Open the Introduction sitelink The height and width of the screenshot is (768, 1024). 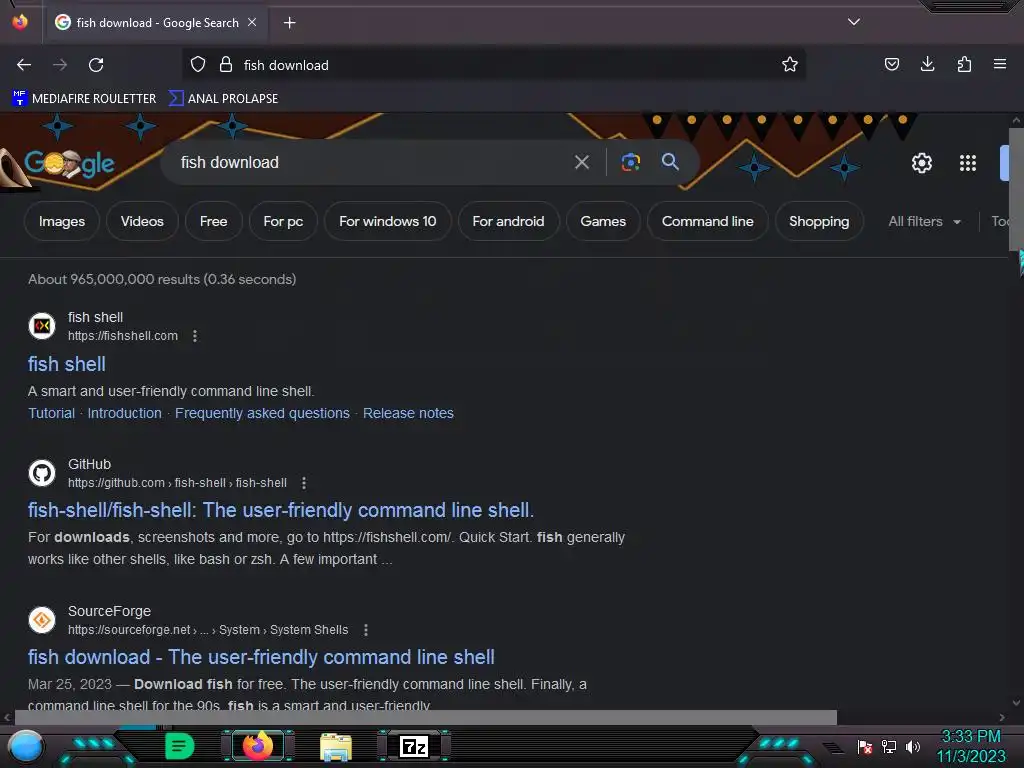pyautogui.click(x=125, y=413)
